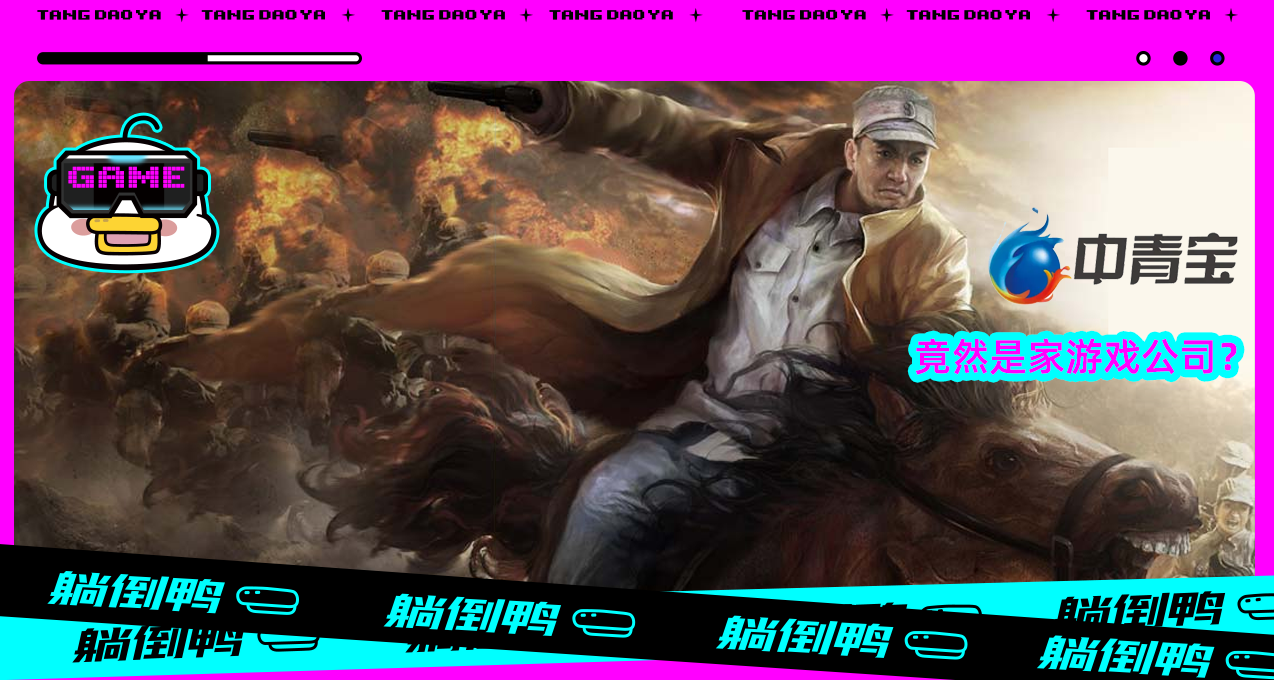Click the leftmost cyan 躺倒鸭 banner text

click(135, 592)
